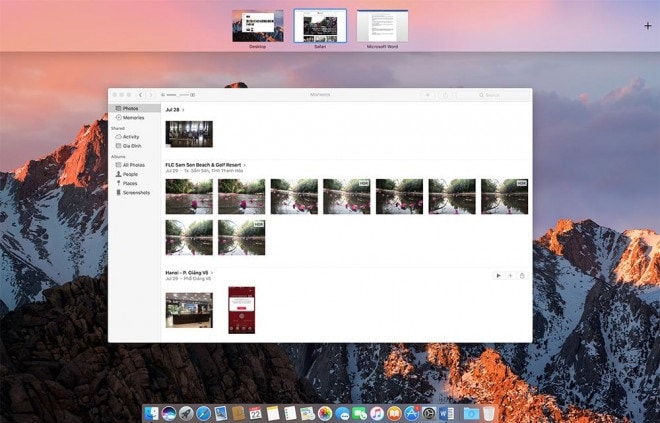Launch Siri from the Dock
Image resolution: width=660 pixels, height=423 pixels.
[169, 414]
